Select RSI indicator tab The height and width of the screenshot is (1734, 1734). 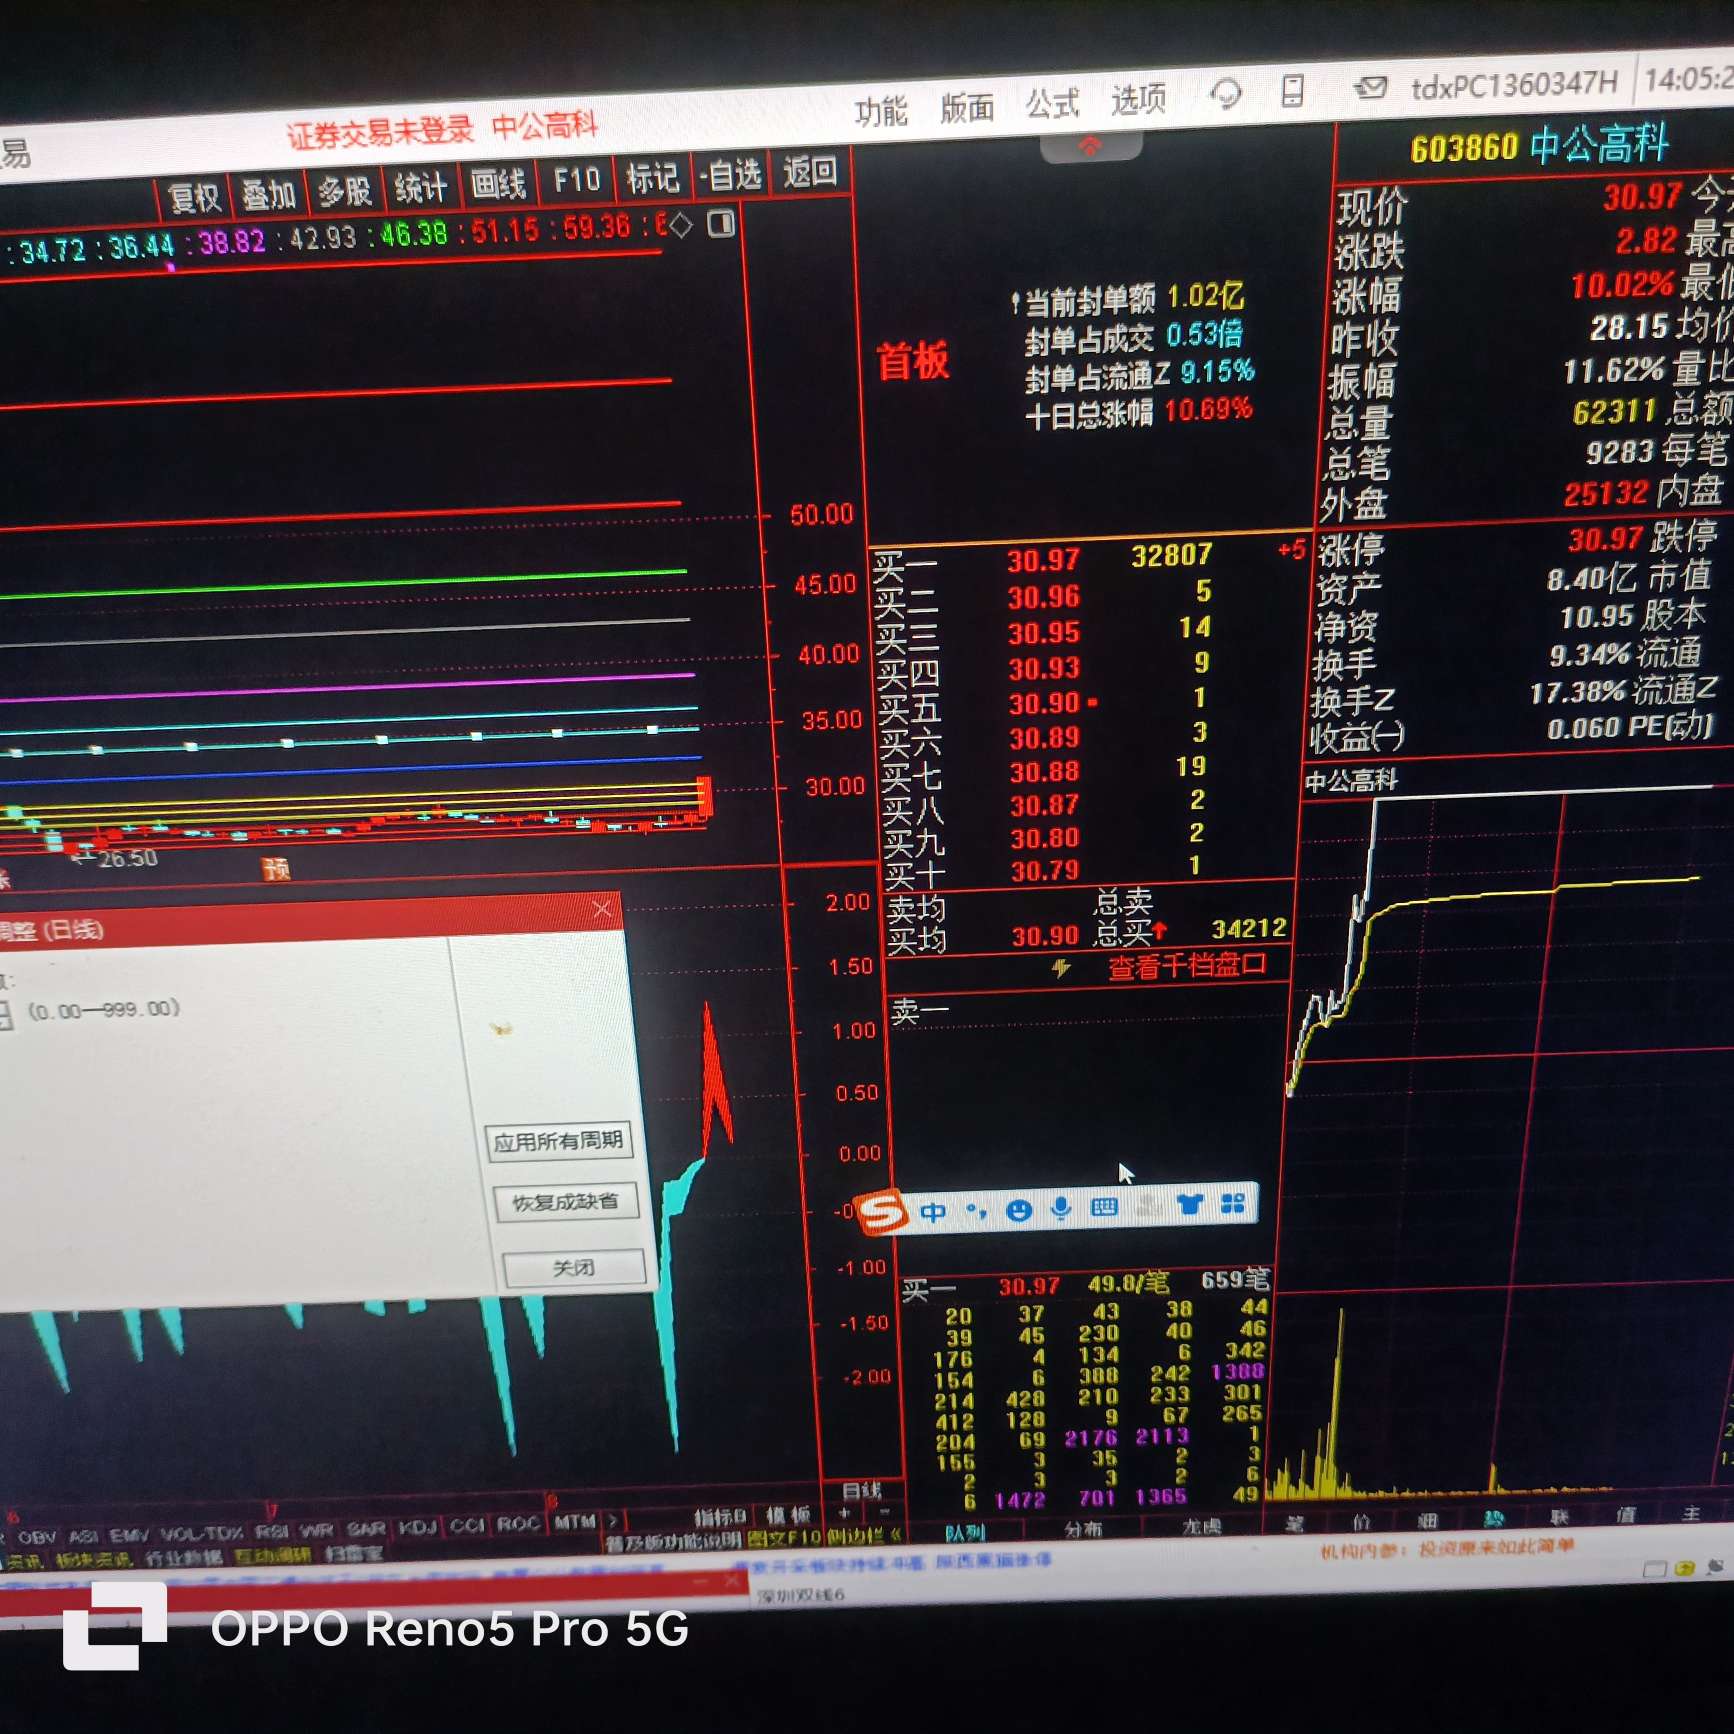pyautogui.click(x=273, y=1531)
